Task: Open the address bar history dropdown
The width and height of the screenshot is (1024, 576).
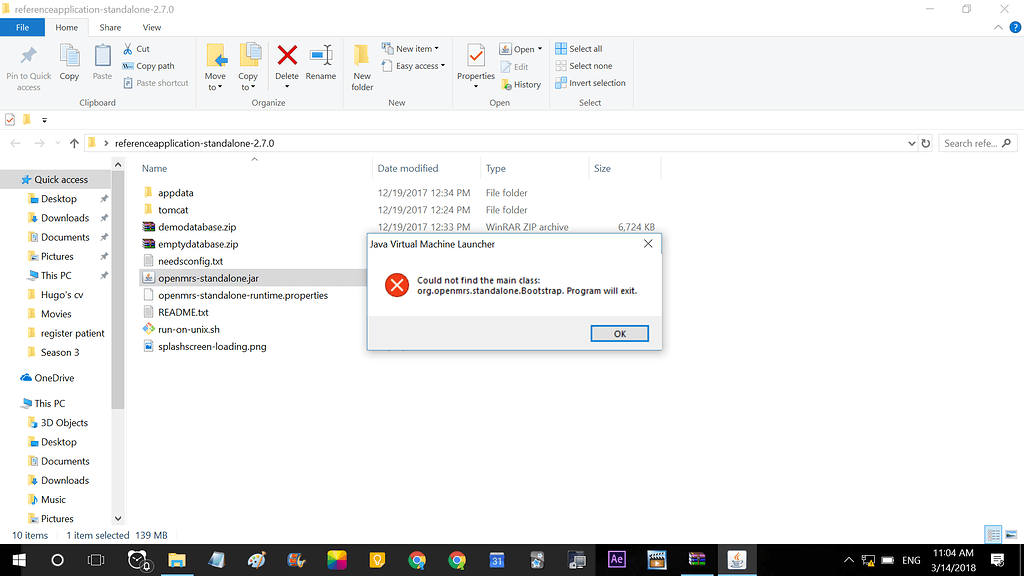Action: click(911, 143)
